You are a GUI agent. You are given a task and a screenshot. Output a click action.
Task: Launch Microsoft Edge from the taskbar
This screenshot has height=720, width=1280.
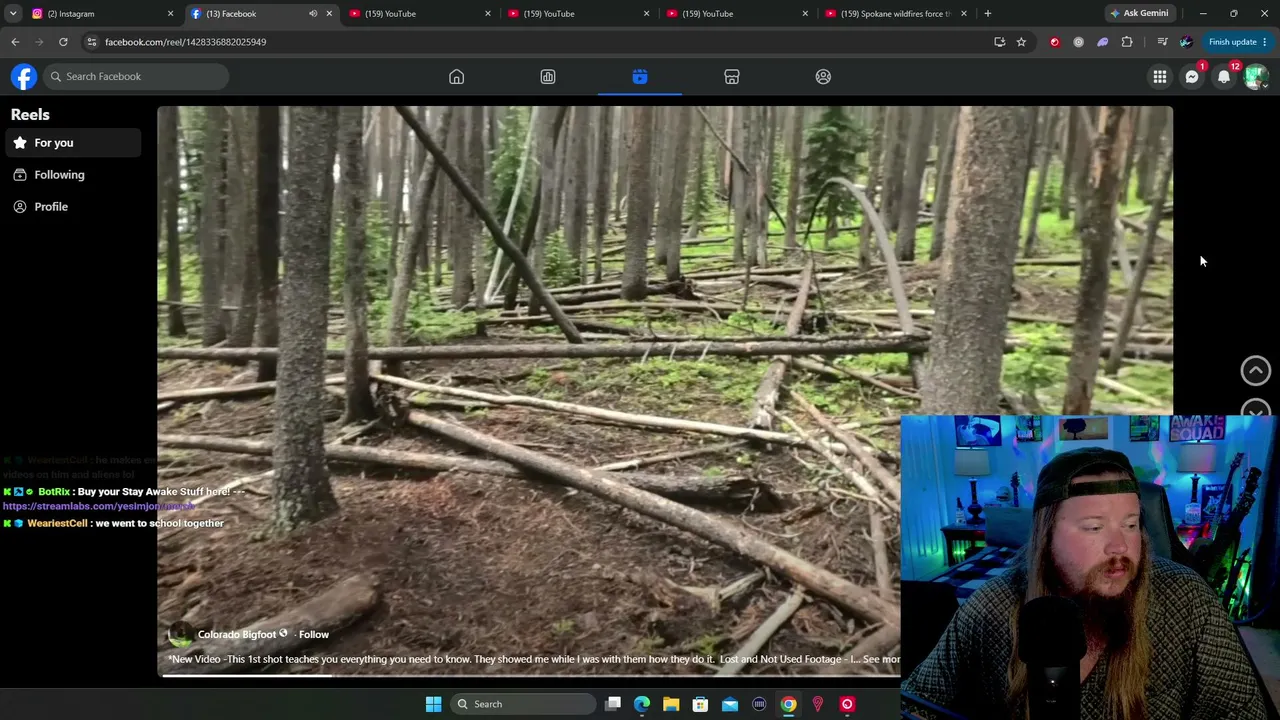642,704
